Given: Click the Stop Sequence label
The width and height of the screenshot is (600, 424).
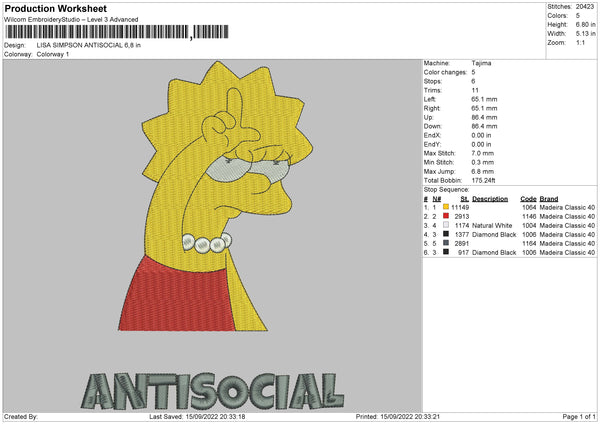Looking at the screenshot, I should tap(446, 189).
